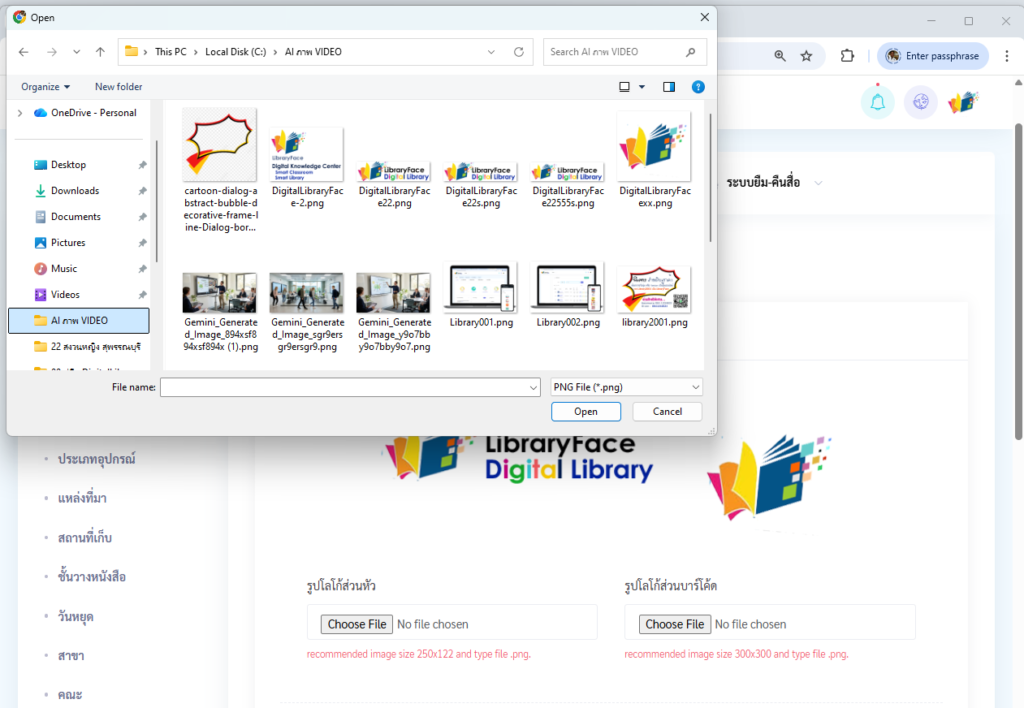1024x708 pixels.
Task: Open the Chrome extensions puzzle icon
Action: tap(847, 56)
